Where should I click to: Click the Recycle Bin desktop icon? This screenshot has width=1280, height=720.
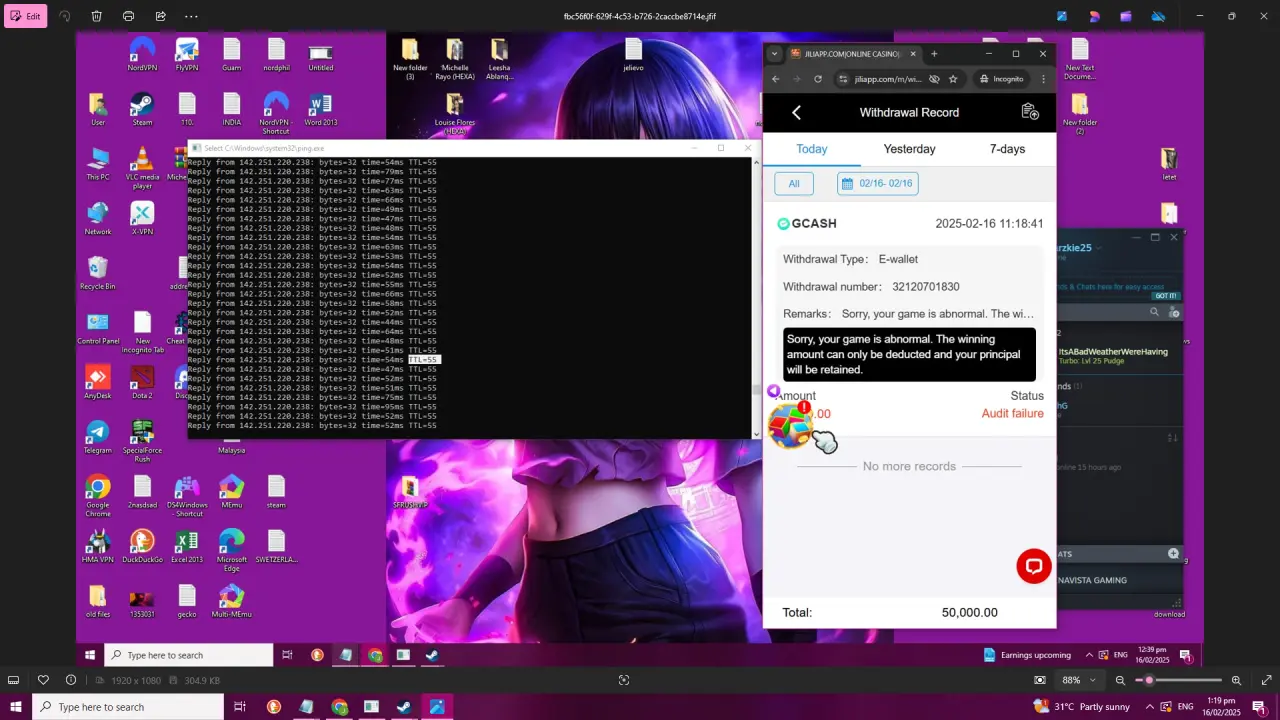click(98, 273)
